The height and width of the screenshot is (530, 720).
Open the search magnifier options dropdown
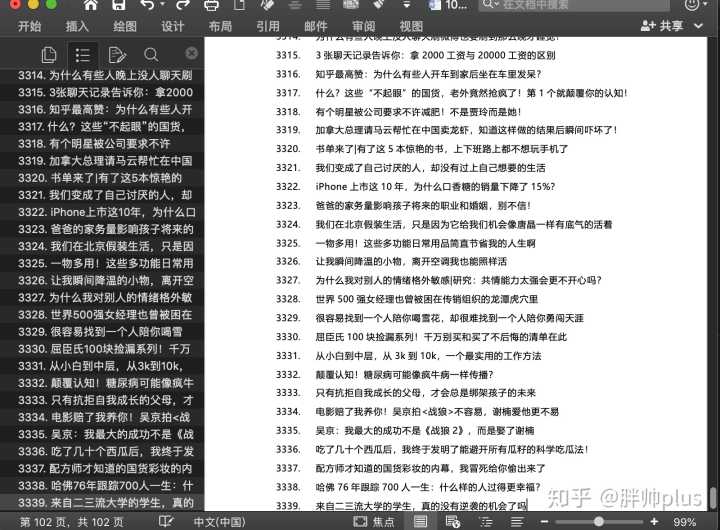[x=489, y=5]
